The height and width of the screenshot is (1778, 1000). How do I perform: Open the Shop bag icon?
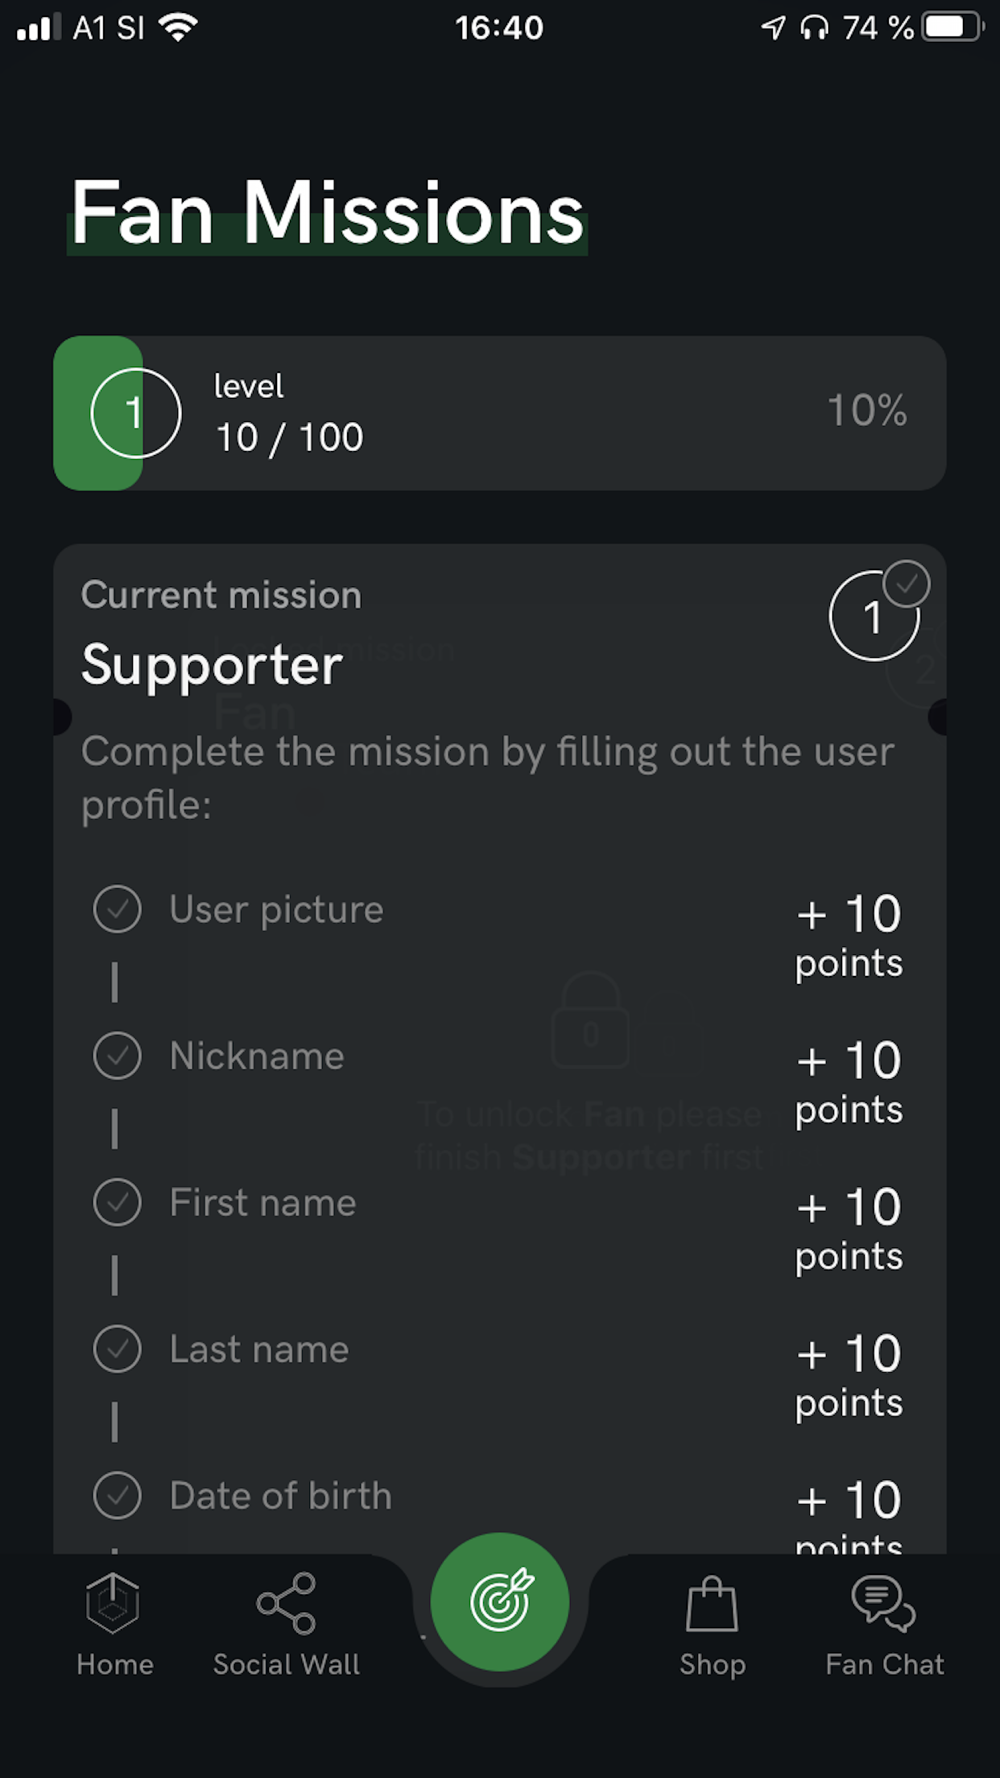[712, 1603]
